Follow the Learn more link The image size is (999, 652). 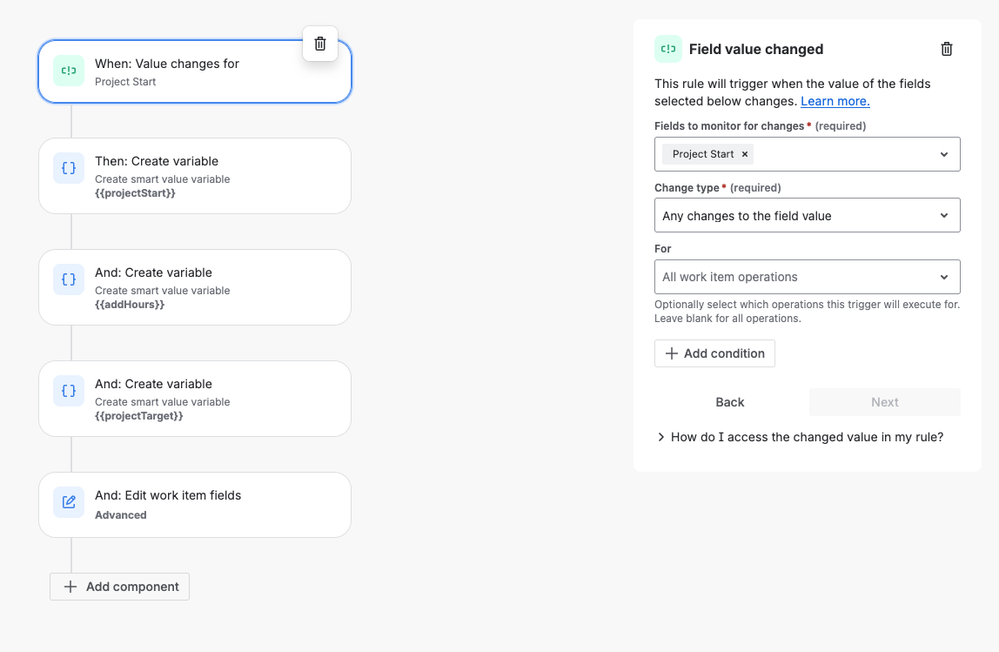tap(835, 101)
